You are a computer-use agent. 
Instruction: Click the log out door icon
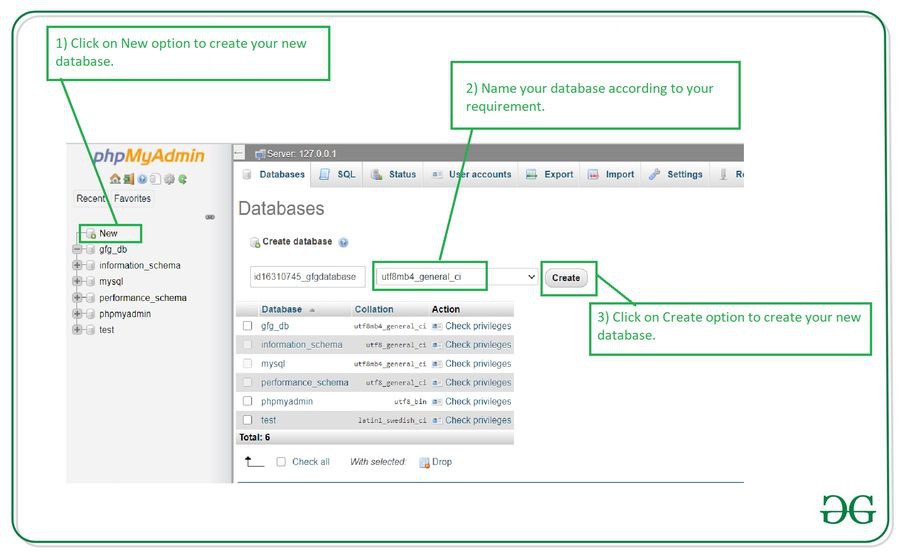tap(128, 179)
